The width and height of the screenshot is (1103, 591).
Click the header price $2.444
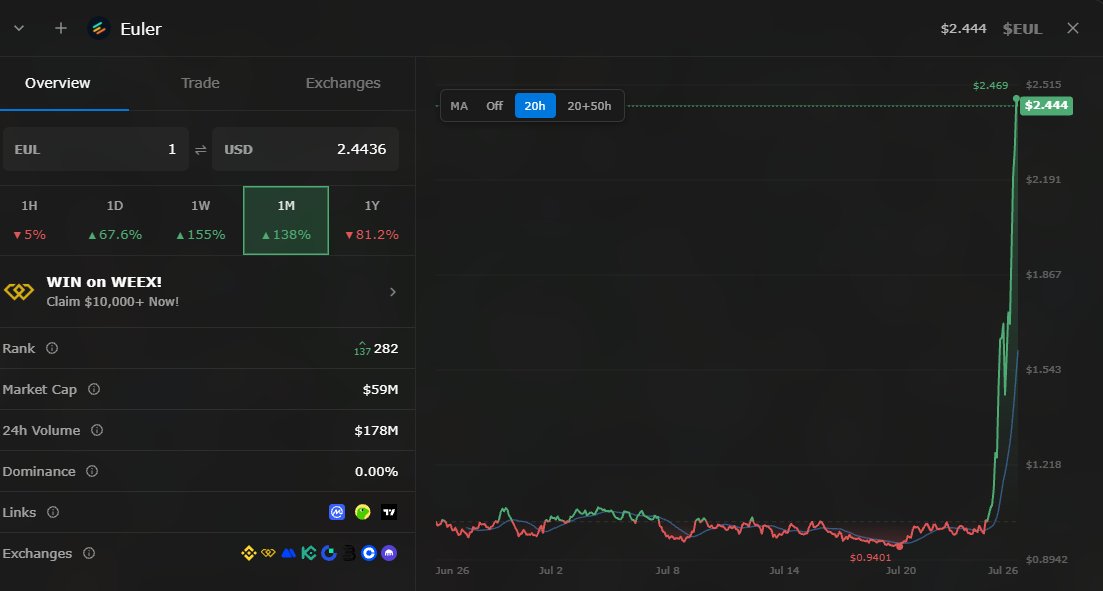(x=964, y=29)
